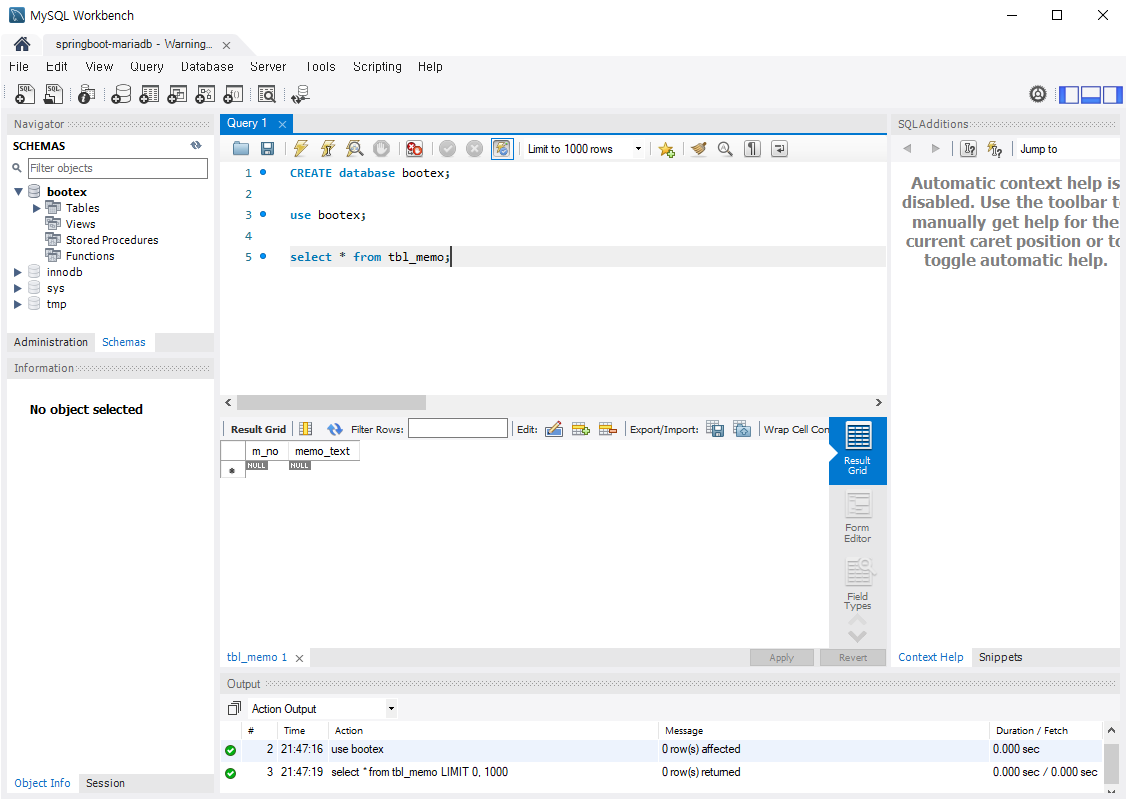The image size is (1127, 800).
Task: Select Views under bootex schema
Action: (x=80, y=224)
